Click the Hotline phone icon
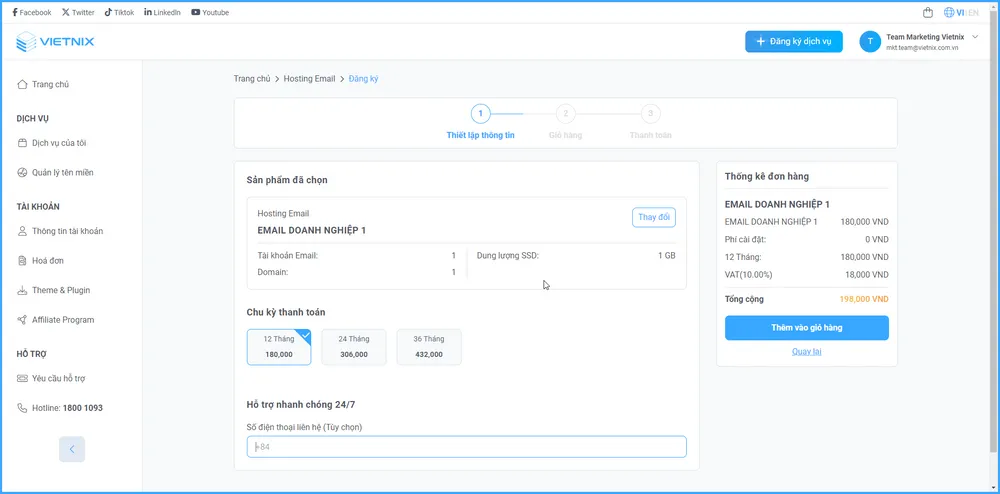The image size is (1000, 494). 22,408
